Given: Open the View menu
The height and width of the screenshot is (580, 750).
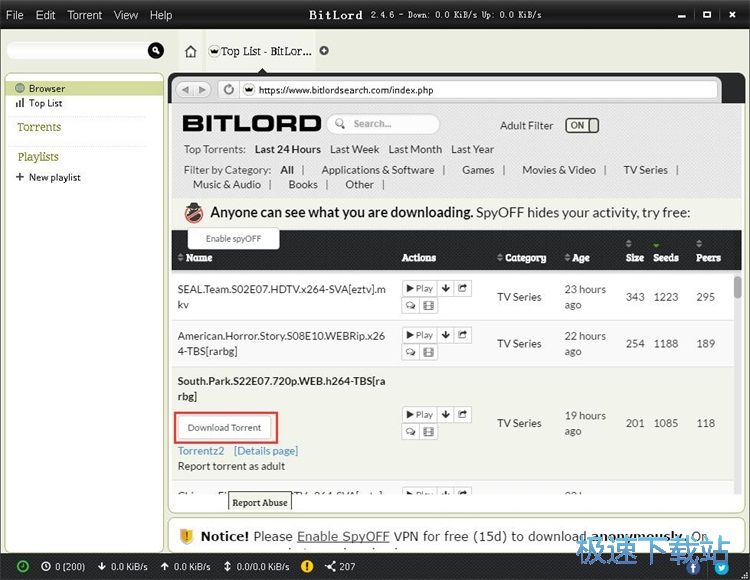Looking at the screenshot, I should (x=126, y=15).
